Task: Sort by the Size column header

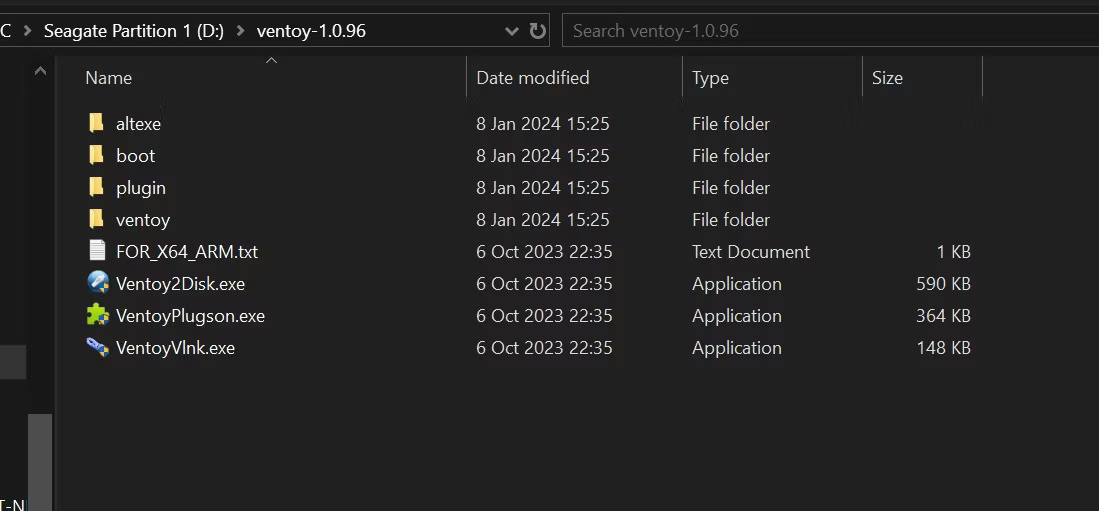Action: [887, 78]
